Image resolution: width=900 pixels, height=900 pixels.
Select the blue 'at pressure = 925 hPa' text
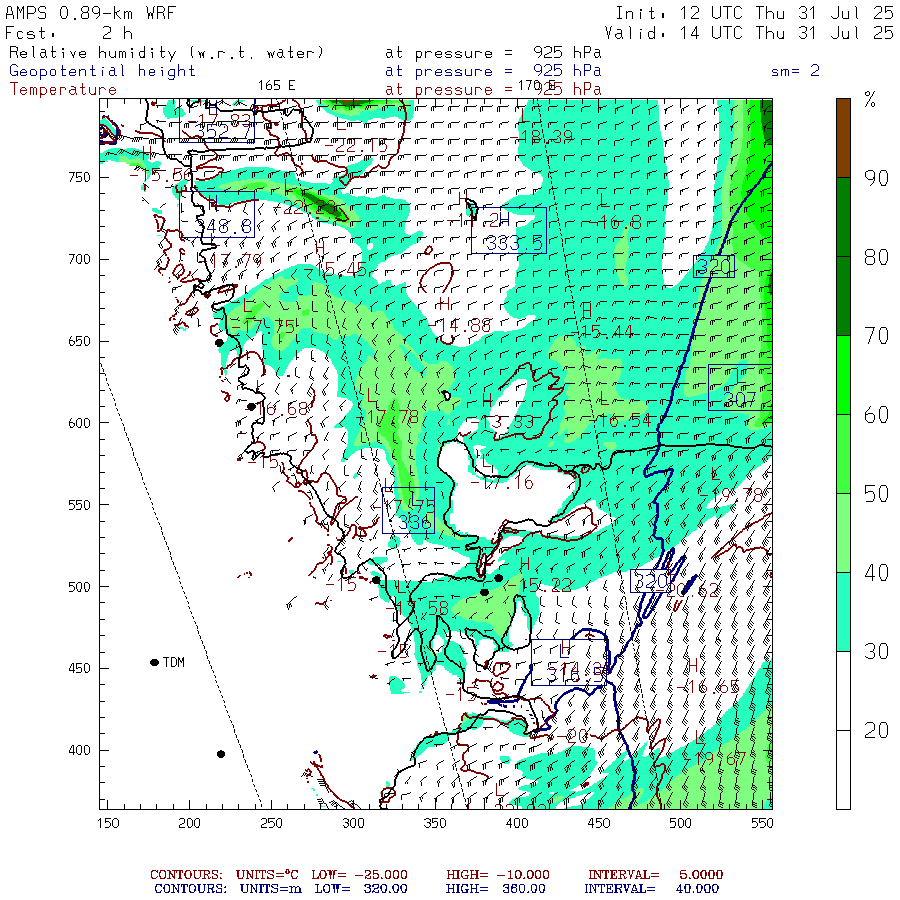point(493,71)
